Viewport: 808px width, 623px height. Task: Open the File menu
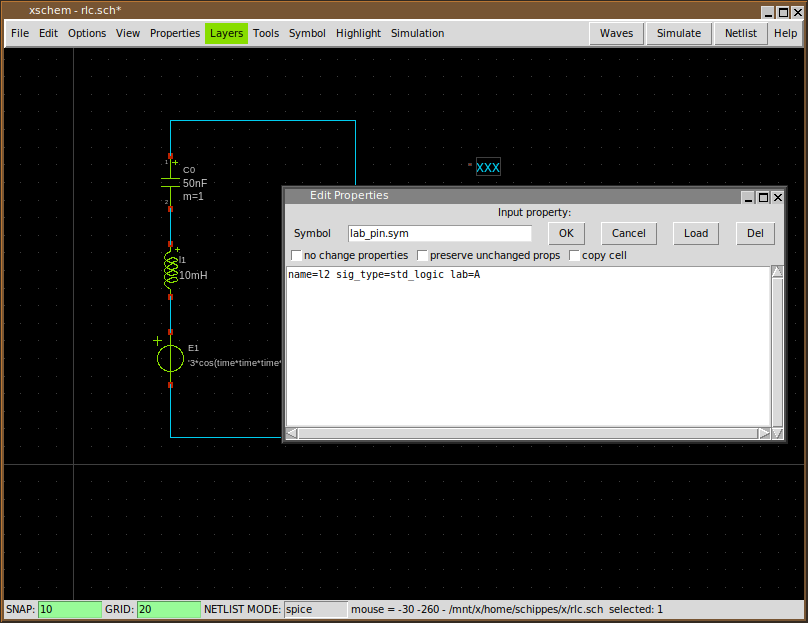coord(20,33)
